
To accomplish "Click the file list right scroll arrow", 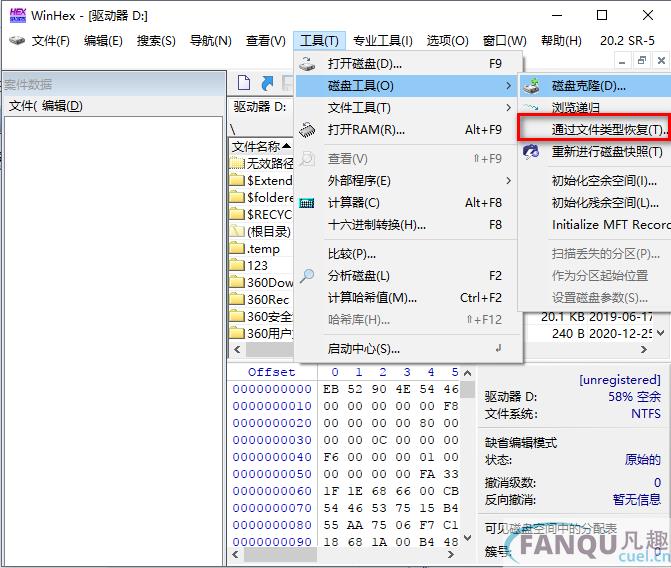I will coord(644,350).
